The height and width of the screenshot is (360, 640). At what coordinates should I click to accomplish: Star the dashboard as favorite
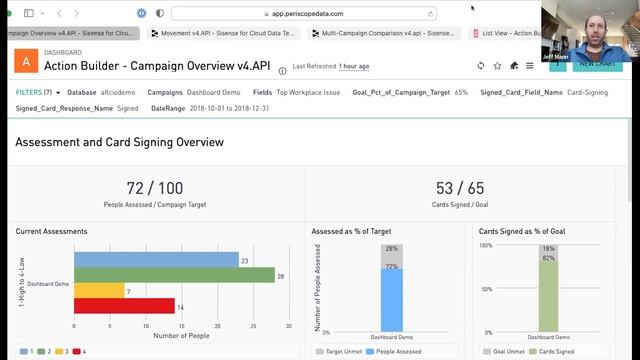497,66
